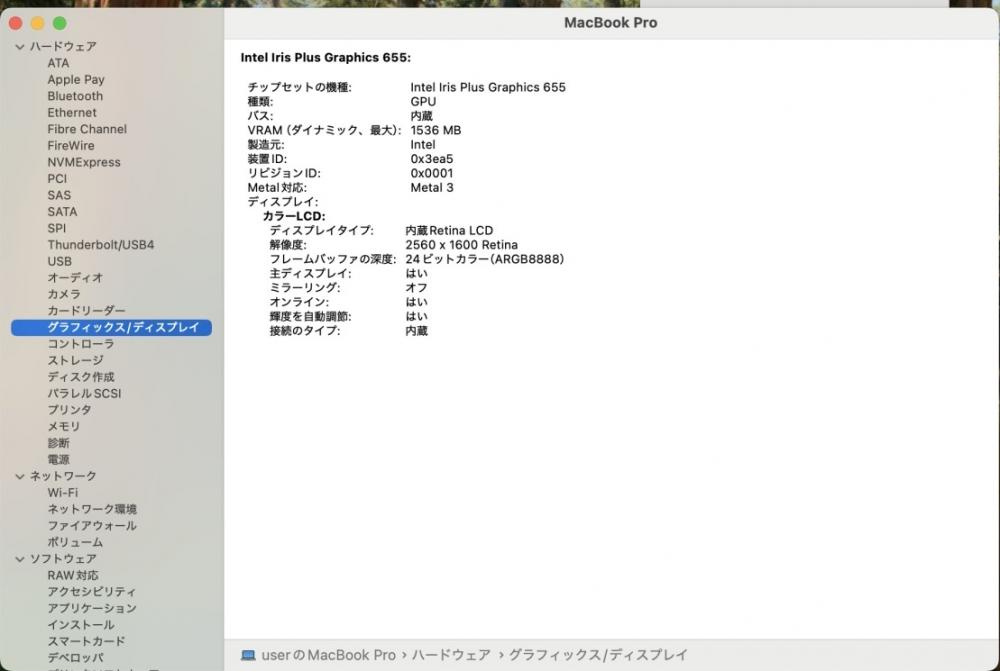Click ハードウェア in the bottom path bar
Image resolution: width=1000 pixels, height=671 pixels.
(451, 656)
